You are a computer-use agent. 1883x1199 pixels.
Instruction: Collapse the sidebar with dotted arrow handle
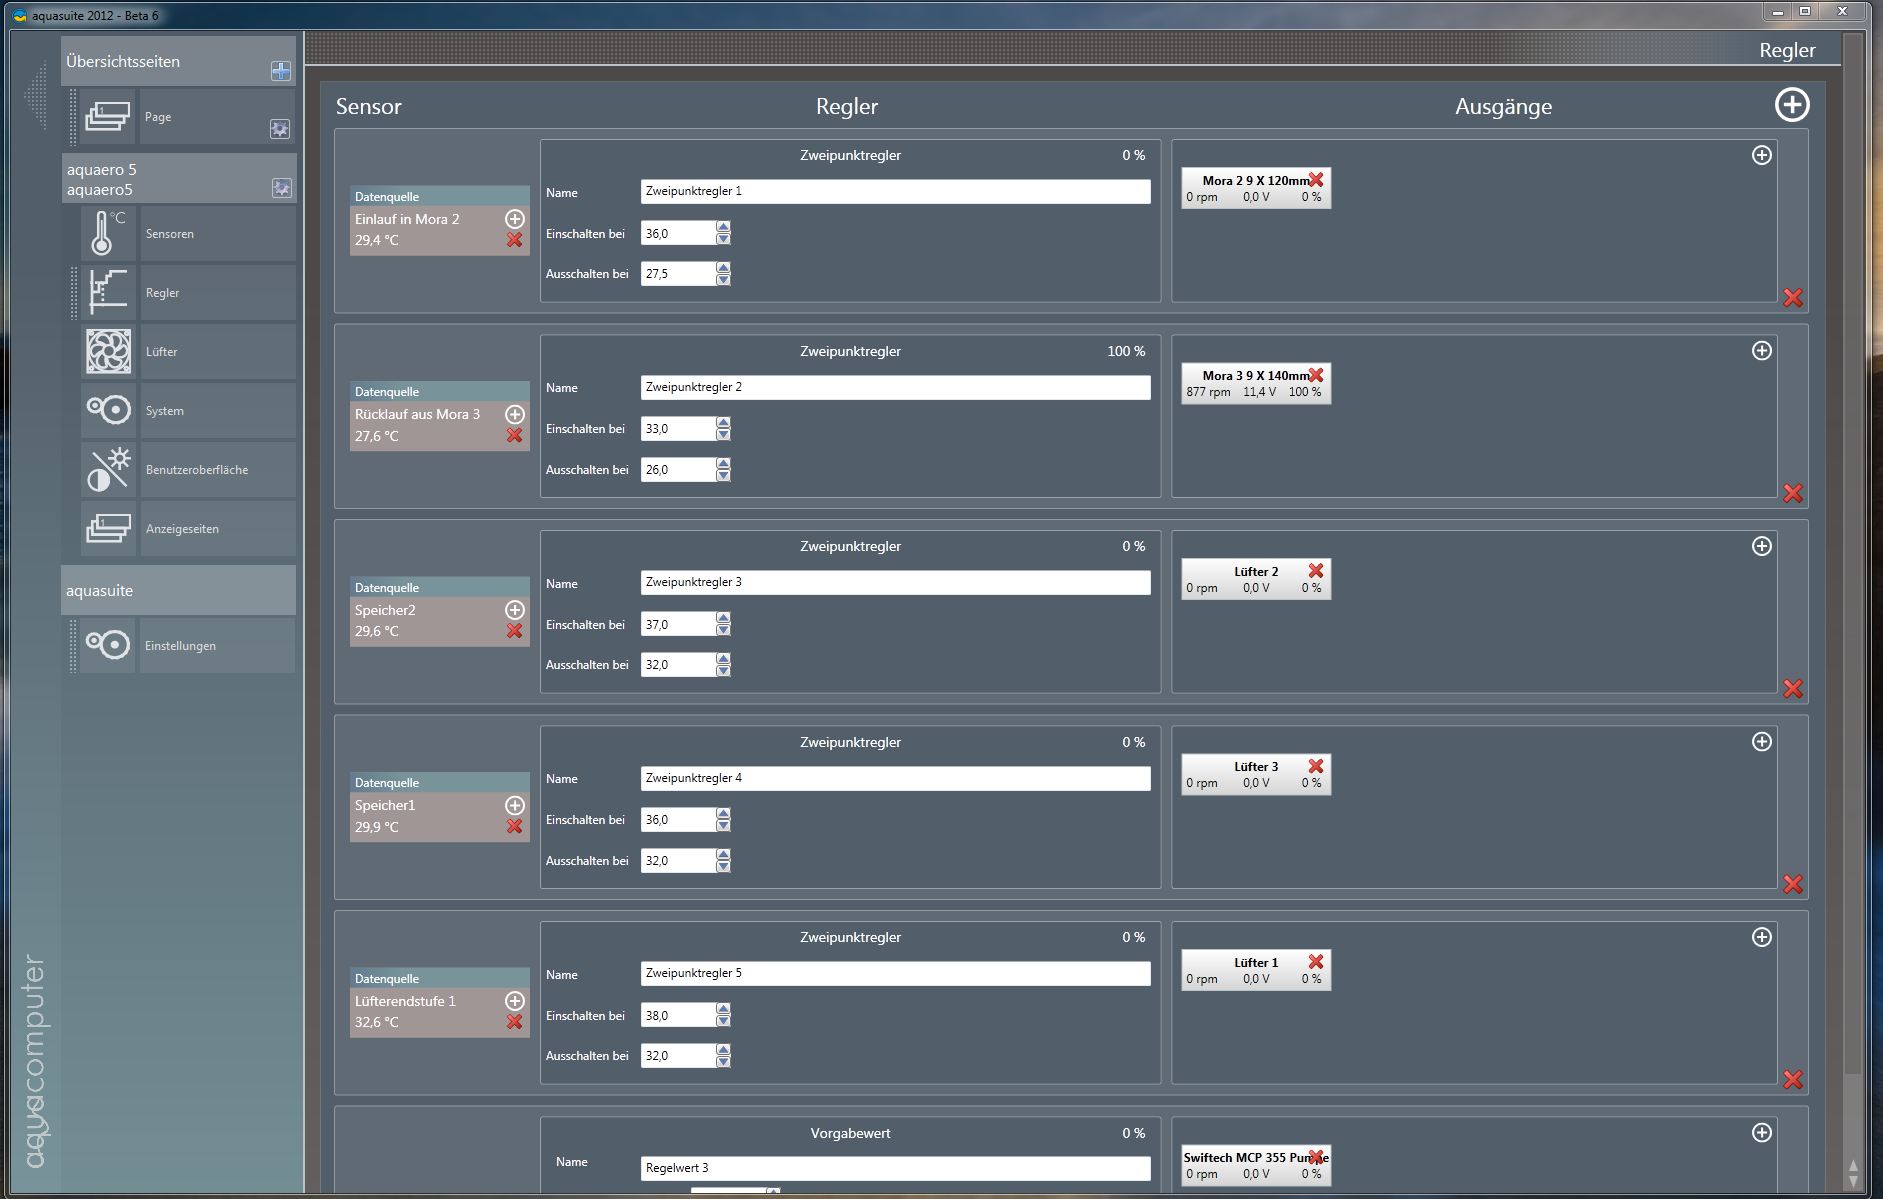[36, 96]
